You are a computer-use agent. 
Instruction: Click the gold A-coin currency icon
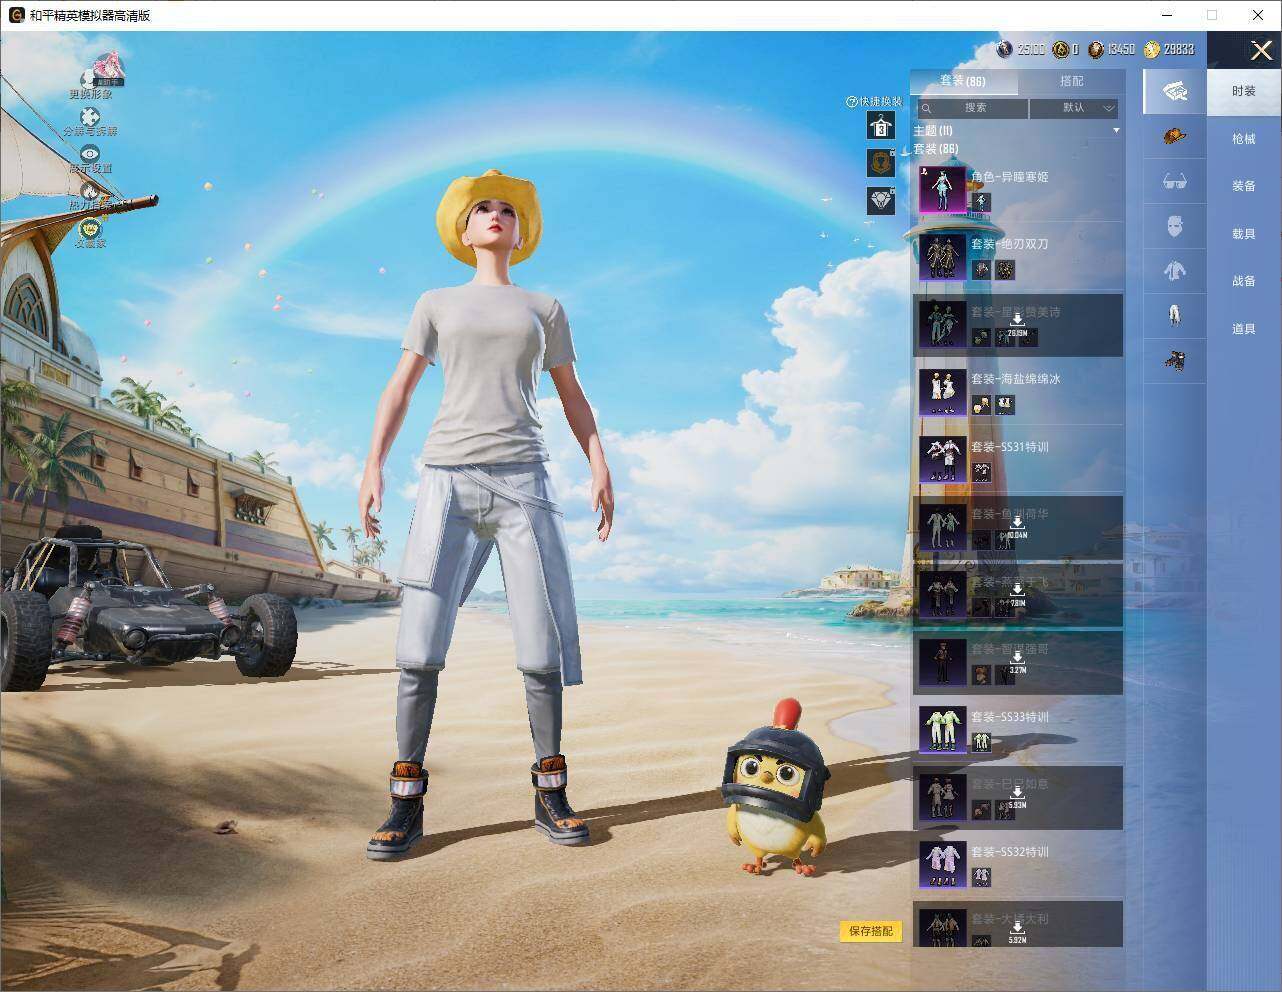pyautogui.click(x=1060, y=49)
